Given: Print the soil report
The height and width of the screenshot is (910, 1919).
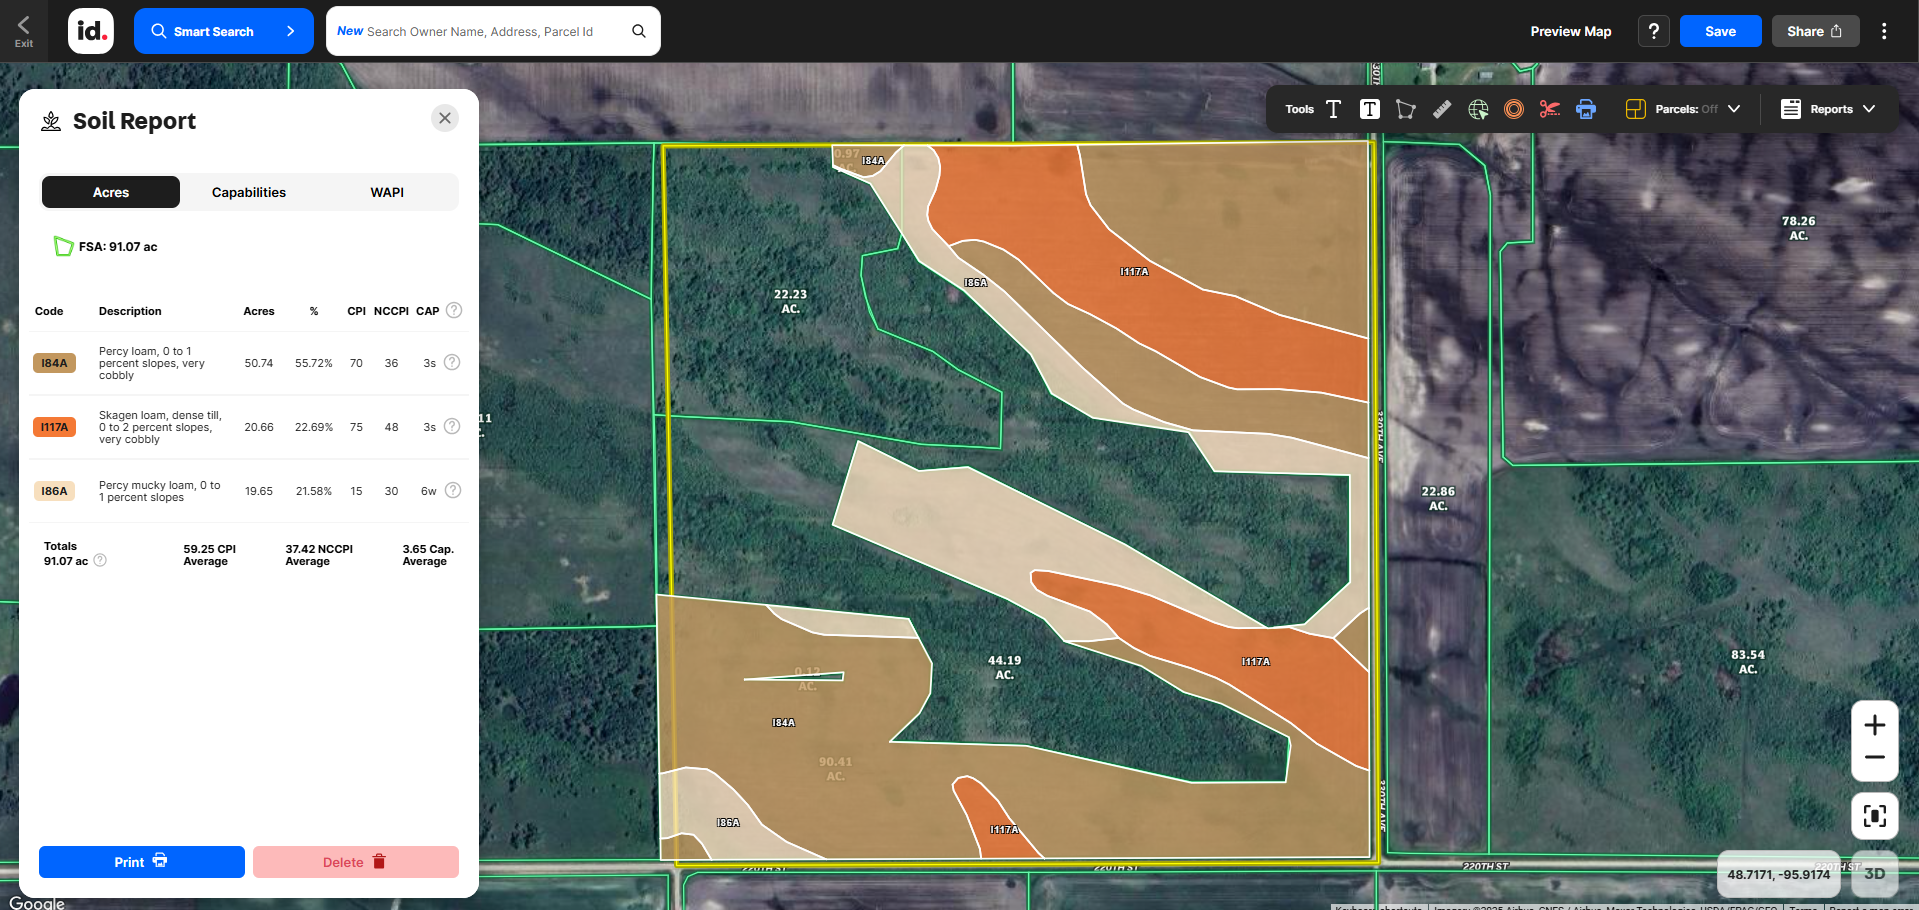Looking at the screenshot, I should 141,862.
